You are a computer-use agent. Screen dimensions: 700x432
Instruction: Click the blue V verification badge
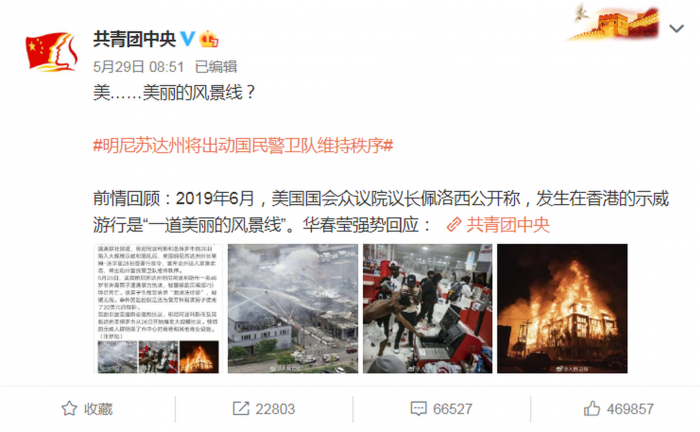coord(188,39)
